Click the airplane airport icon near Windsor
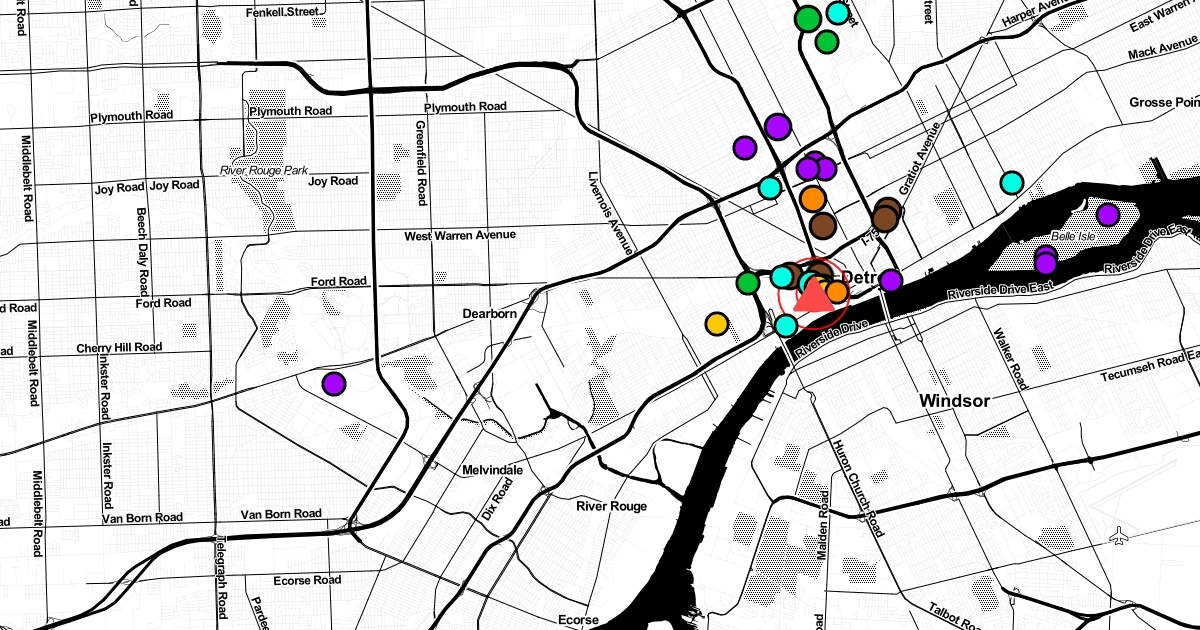This screenshot has width=1200, height=630. 1118,537
